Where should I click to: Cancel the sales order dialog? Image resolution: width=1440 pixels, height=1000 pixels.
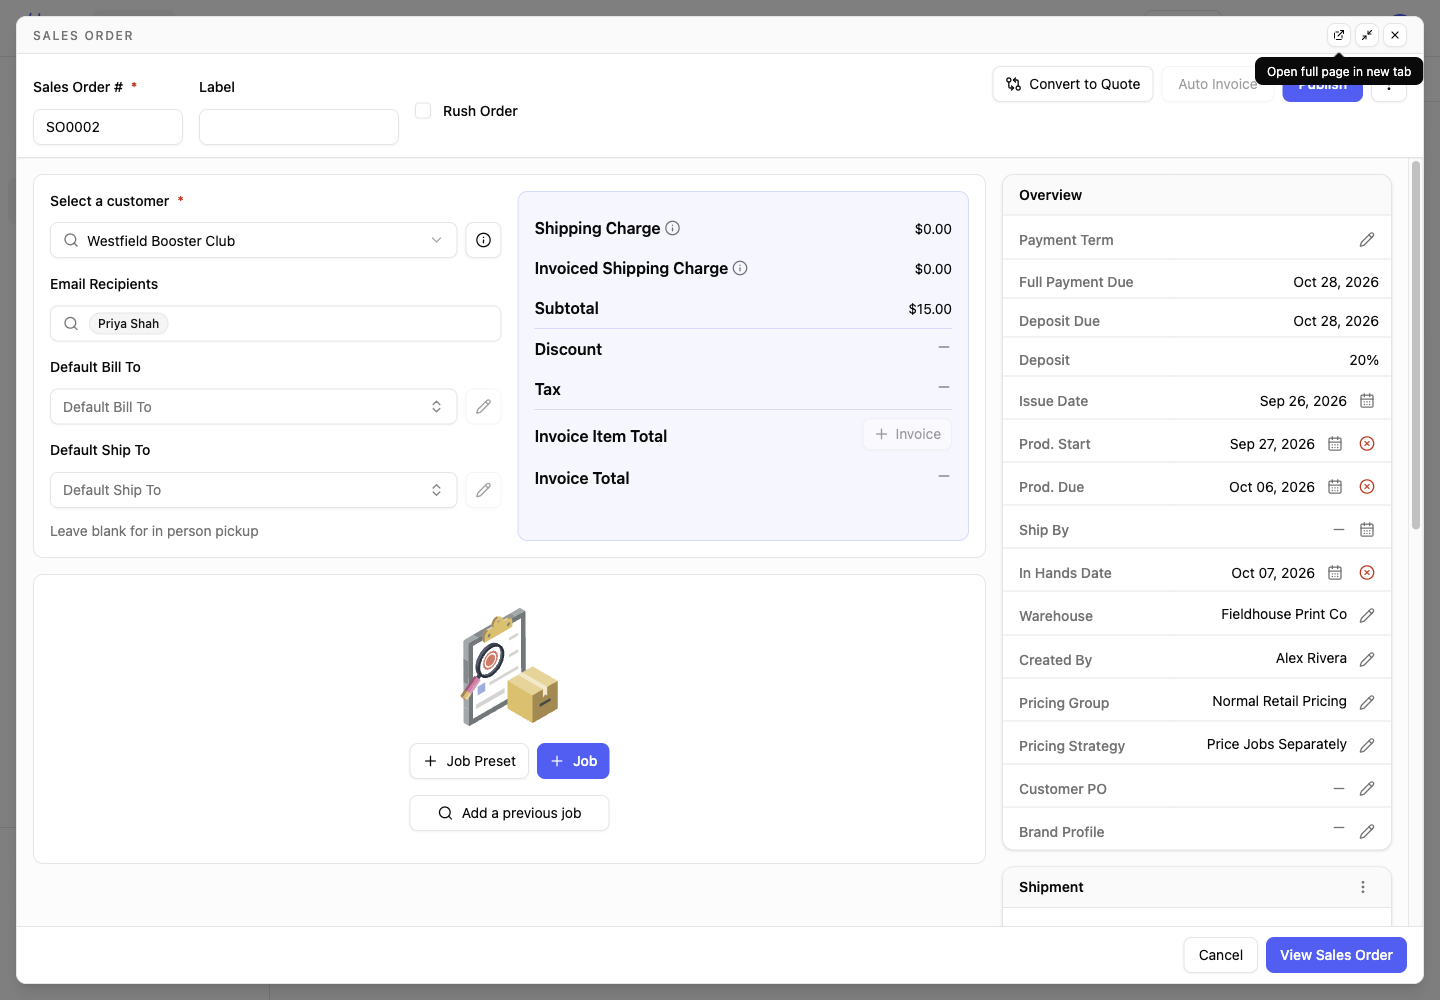[1220, 955]
